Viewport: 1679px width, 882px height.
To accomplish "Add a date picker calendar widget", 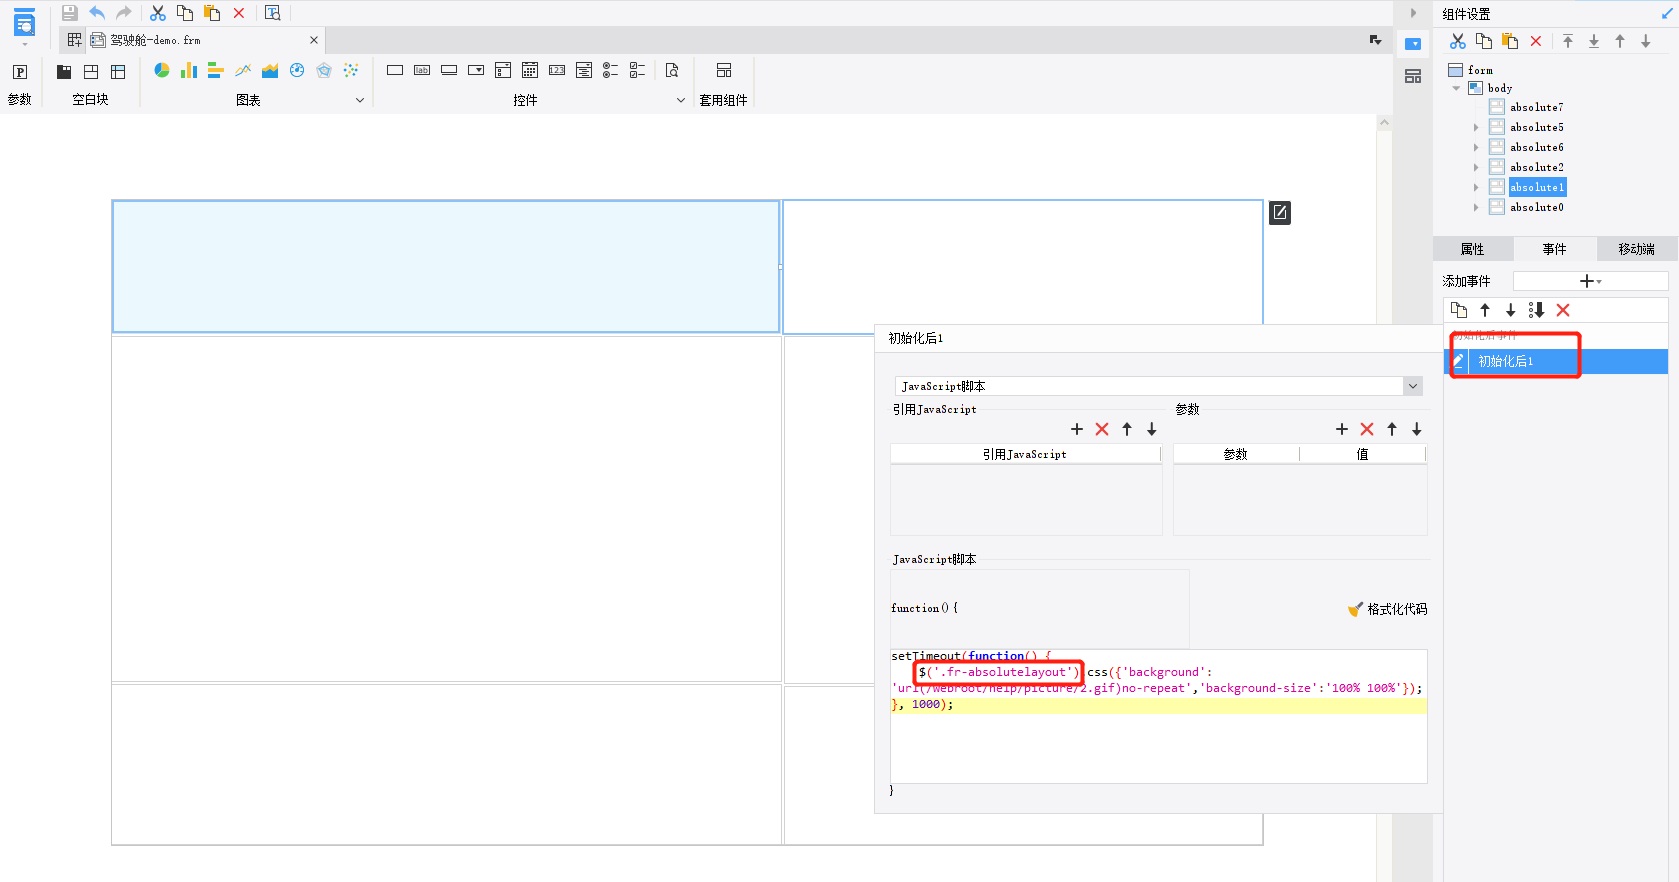I will pos(530,70).
